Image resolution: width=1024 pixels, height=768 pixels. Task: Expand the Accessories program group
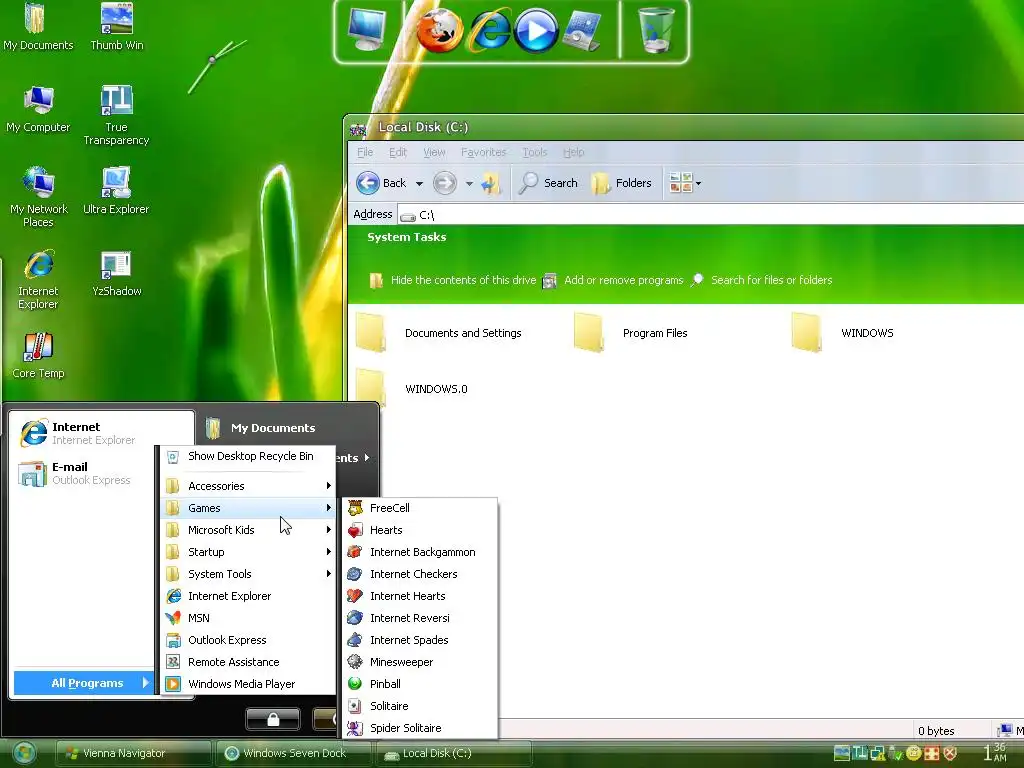click(248, 486)
